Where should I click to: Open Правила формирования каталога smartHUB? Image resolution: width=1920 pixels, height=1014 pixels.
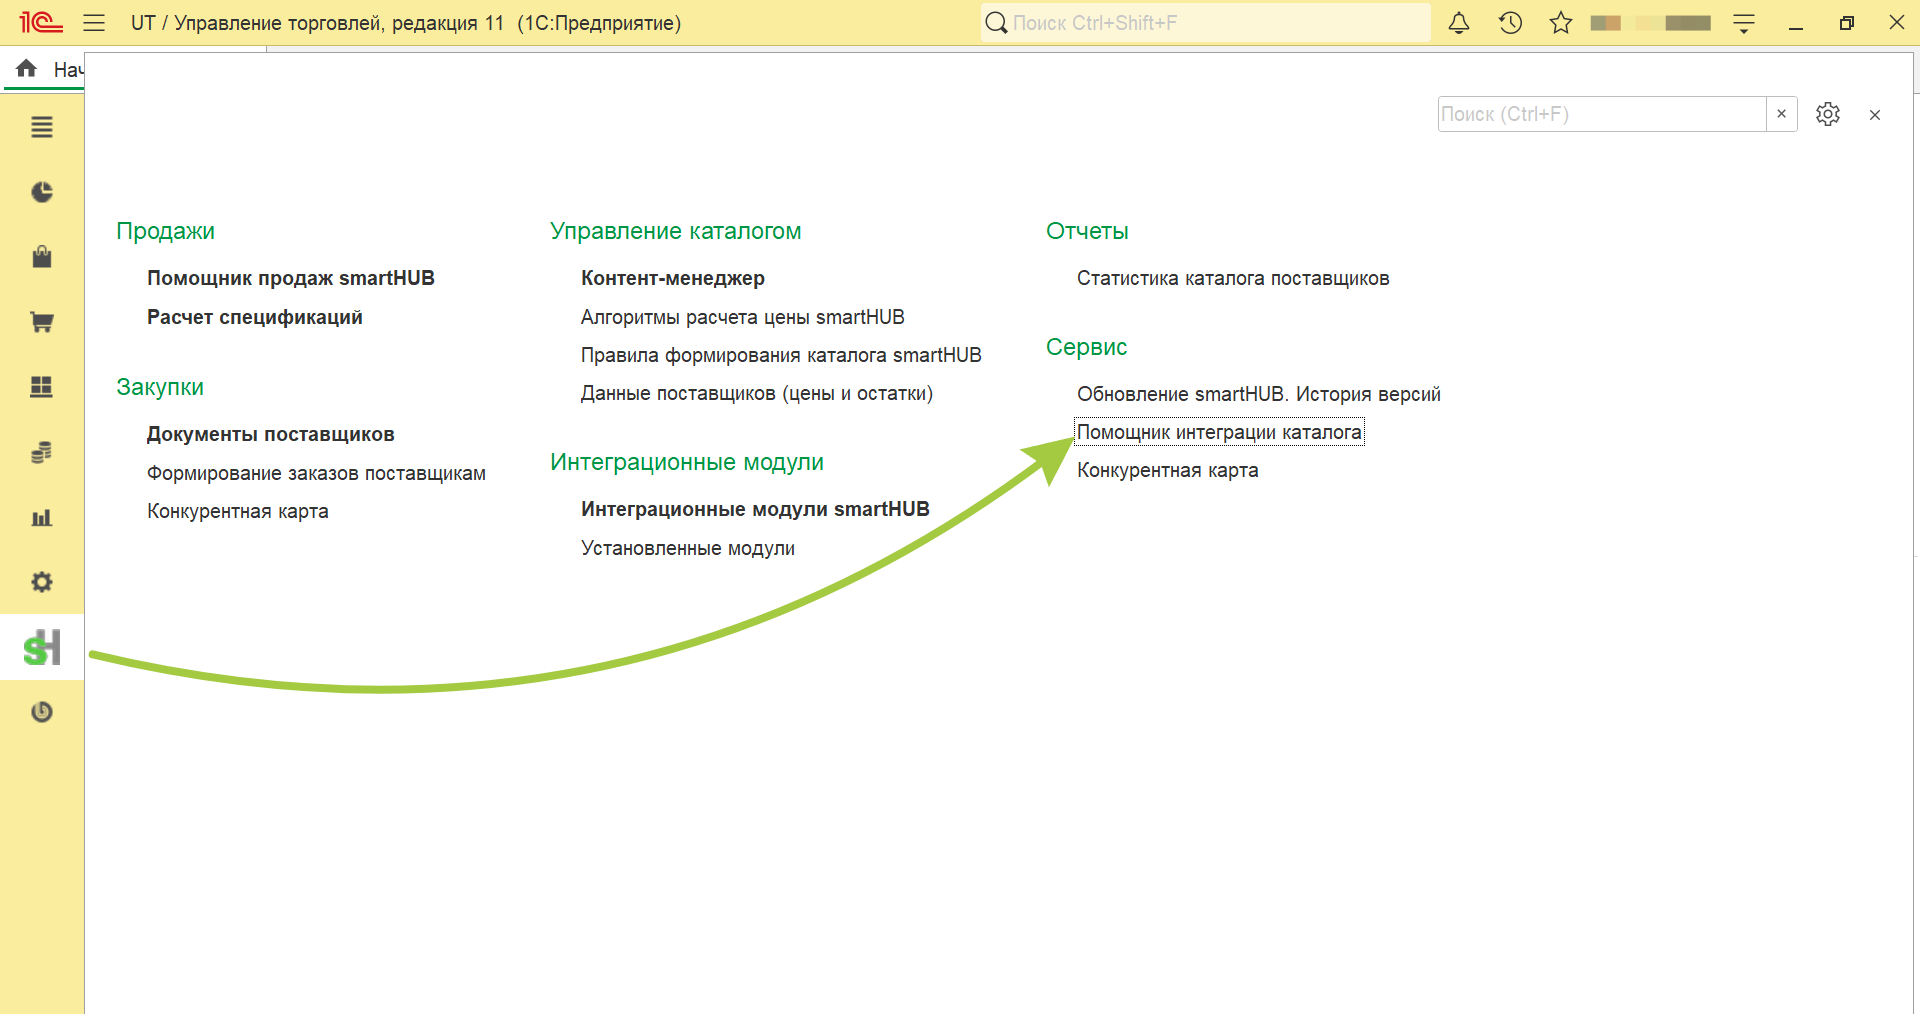[x=781, y=355]
